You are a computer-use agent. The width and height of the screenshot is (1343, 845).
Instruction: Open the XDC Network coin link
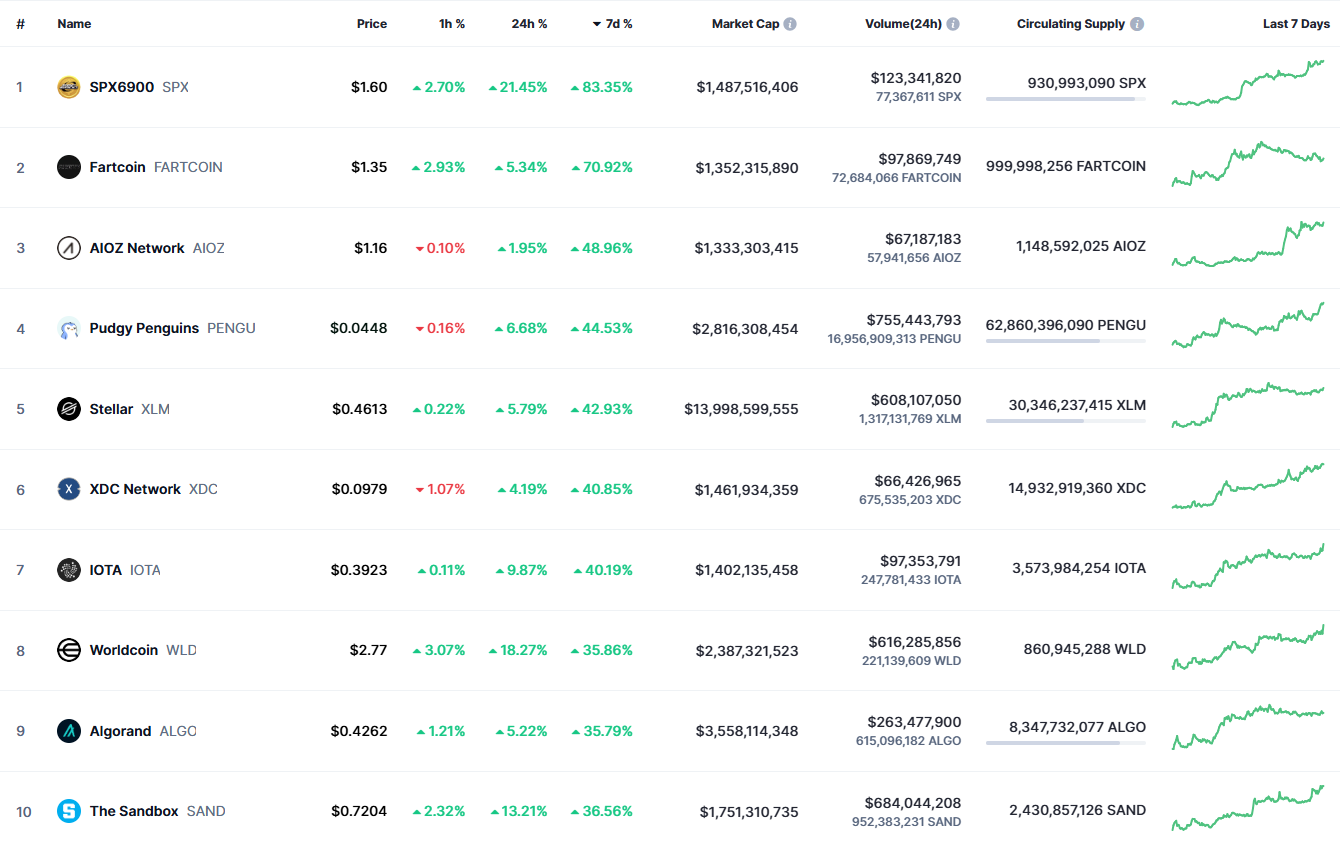(137, 489)
